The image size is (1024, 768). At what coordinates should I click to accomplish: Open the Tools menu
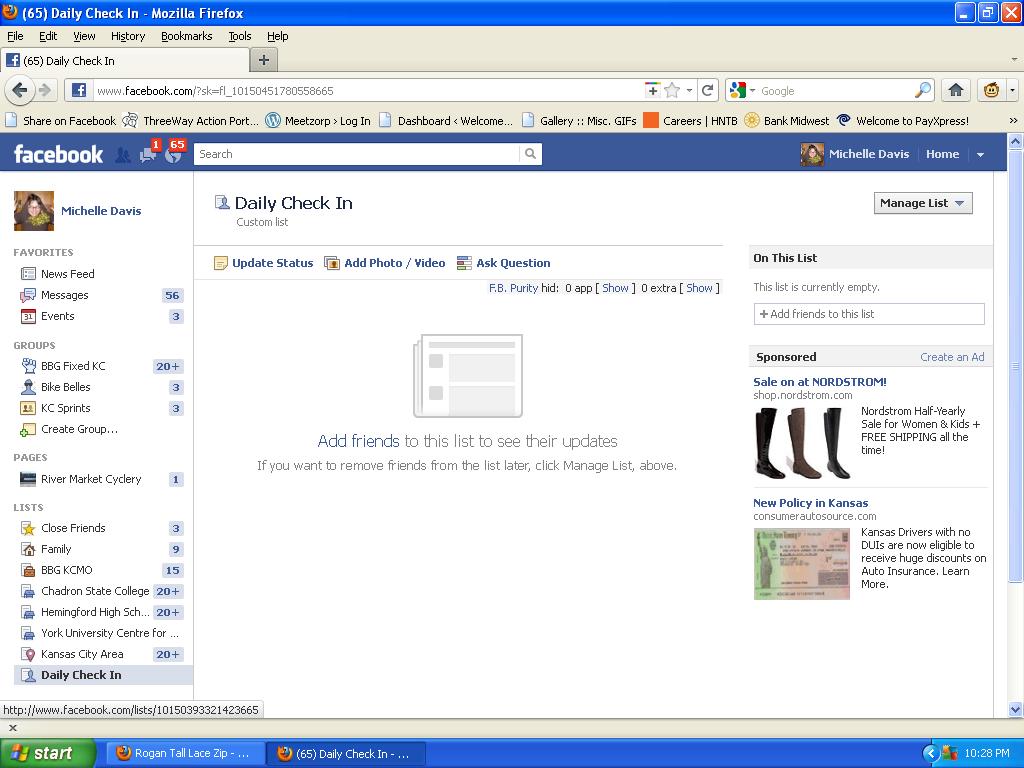click(x=240, y=36)
